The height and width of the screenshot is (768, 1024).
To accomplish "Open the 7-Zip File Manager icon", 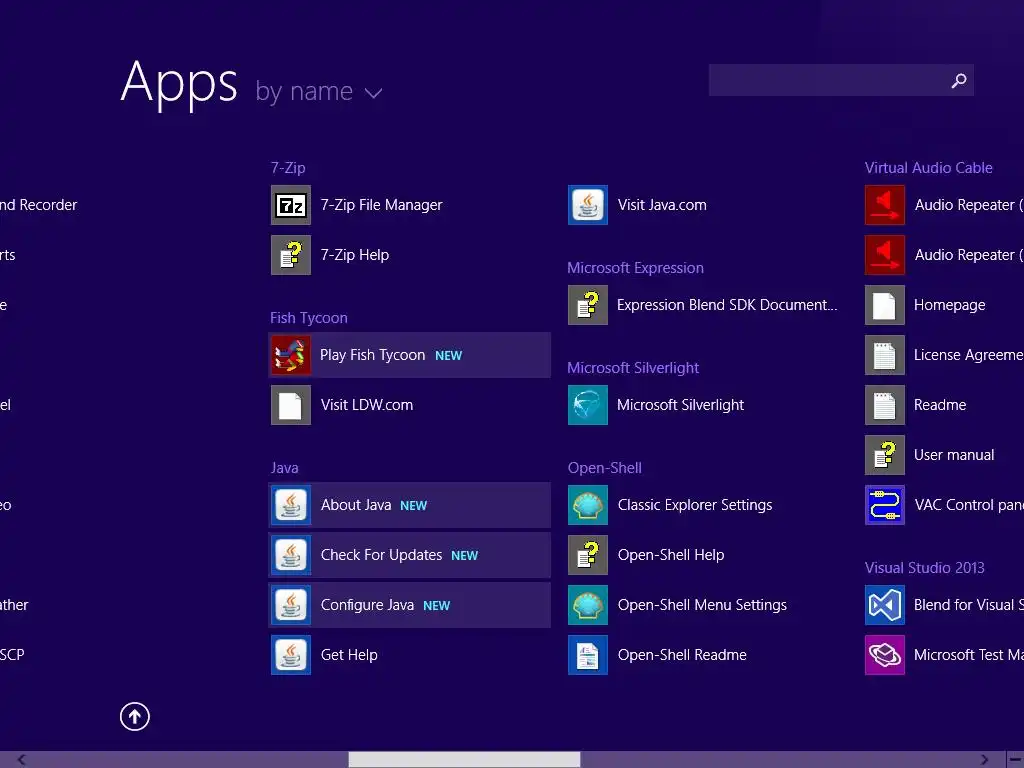I will [291, 205].
